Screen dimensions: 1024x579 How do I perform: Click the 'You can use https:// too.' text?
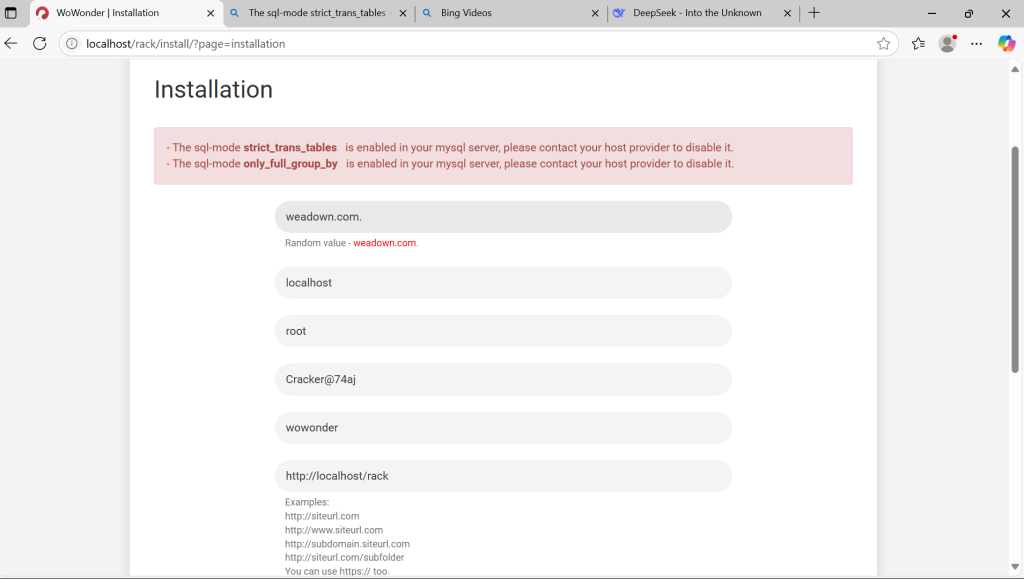click(337, 571)
